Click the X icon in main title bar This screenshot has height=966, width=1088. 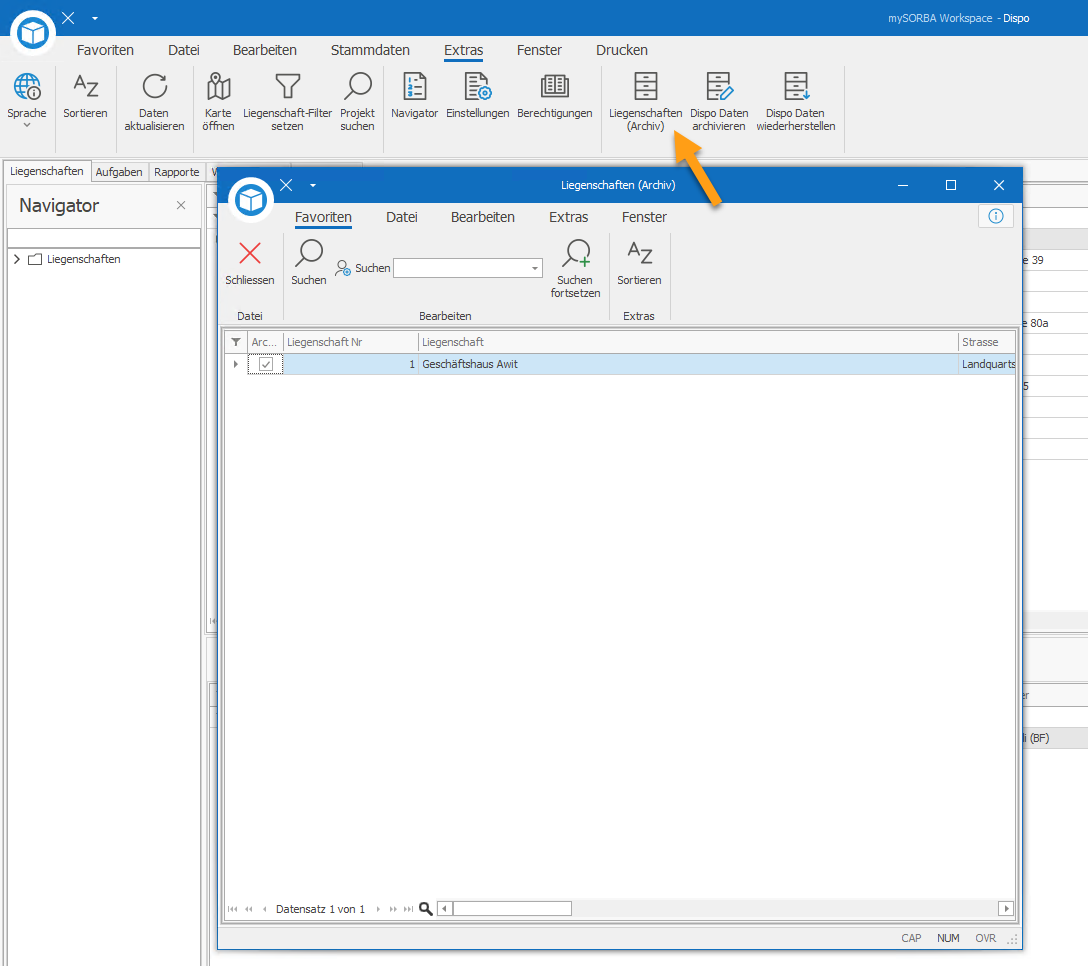tap(68, 18)
